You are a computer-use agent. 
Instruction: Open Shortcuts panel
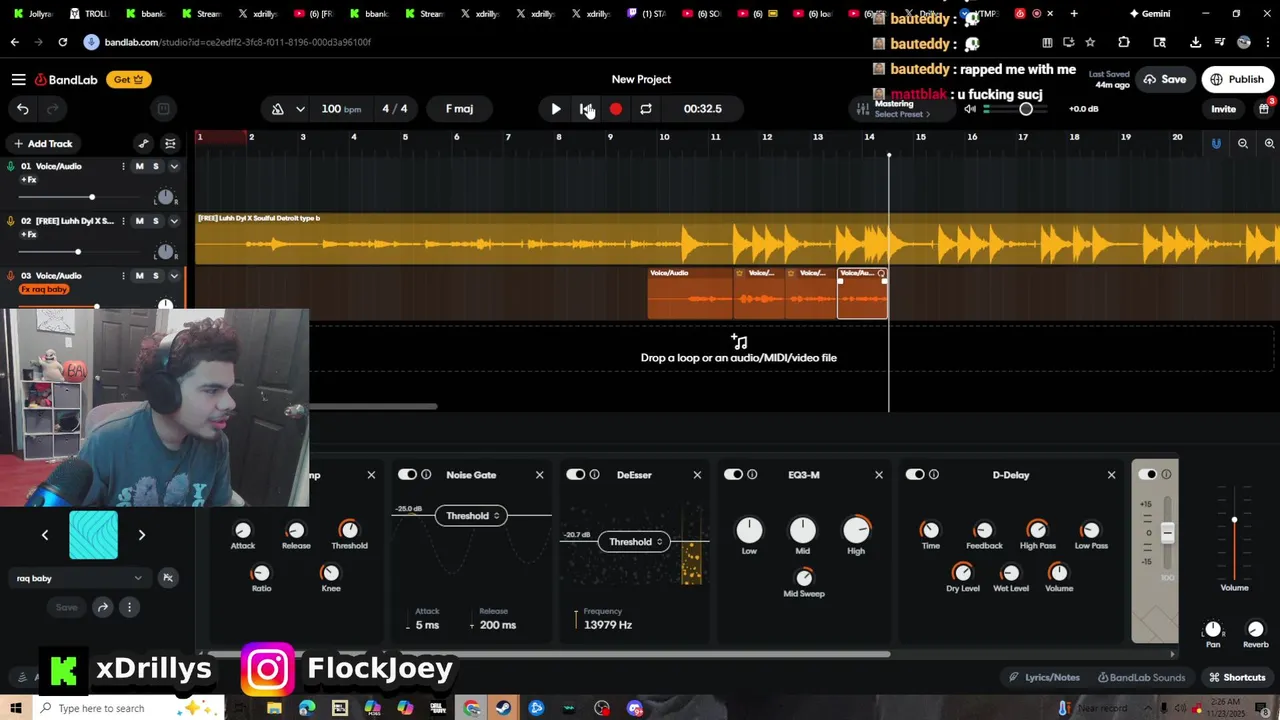point(1237,677)
